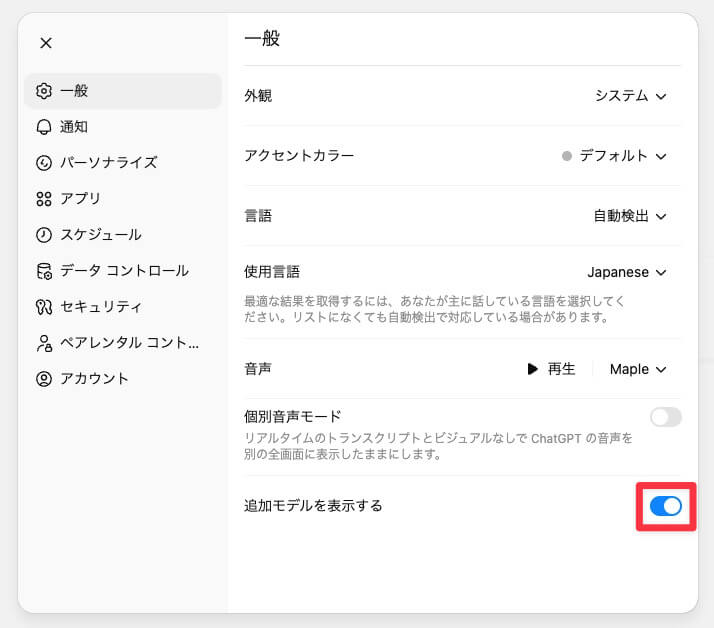The height and width of the screenshot is (628, 714).
Task: Open the 外観 システム dropdown
Action: [630, 96]
